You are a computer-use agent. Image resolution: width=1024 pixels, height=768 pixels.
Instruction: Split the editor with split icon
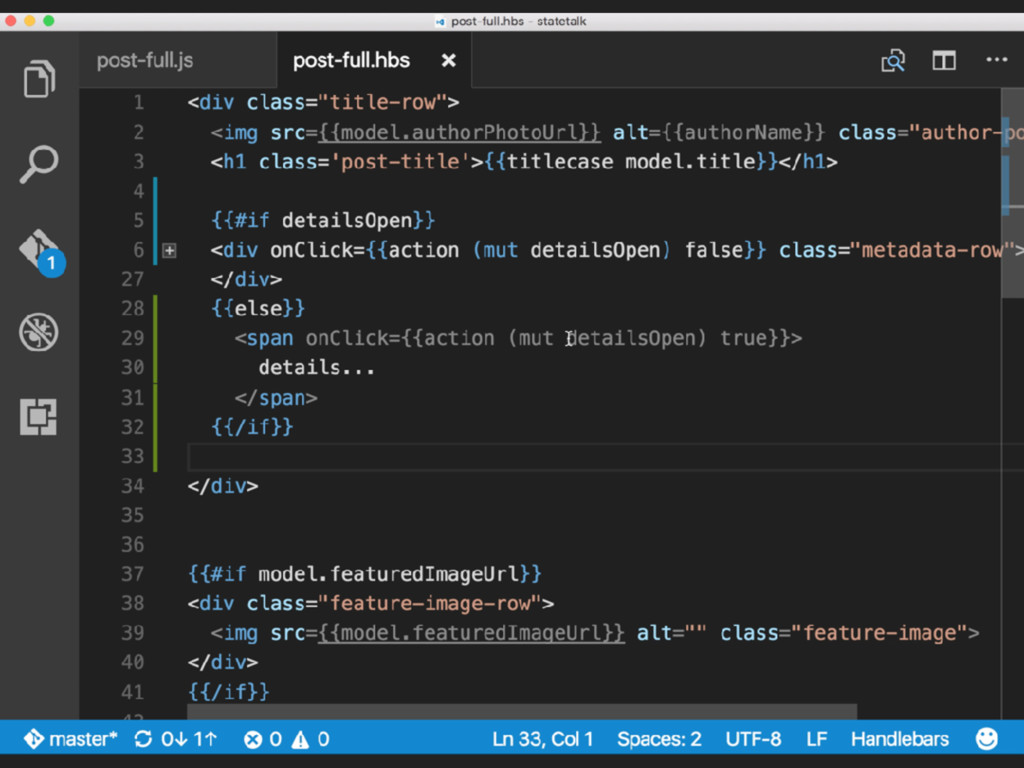944,61
